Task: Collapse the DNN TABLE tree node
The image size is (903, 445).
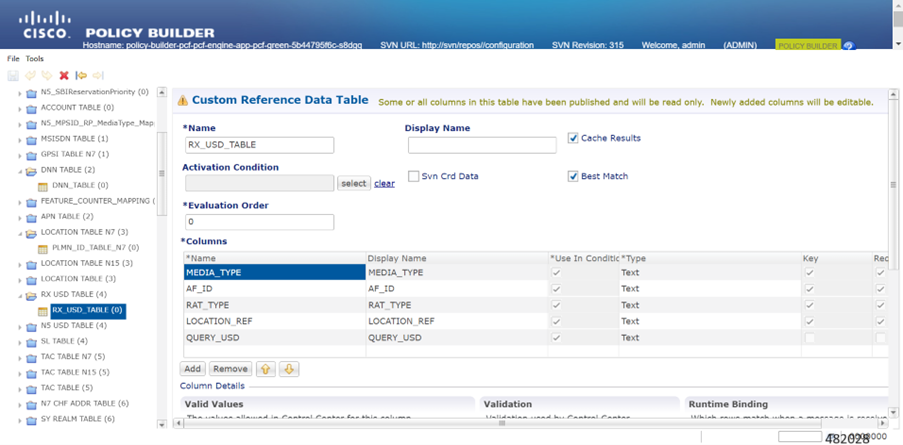Action: click(20, 171)
